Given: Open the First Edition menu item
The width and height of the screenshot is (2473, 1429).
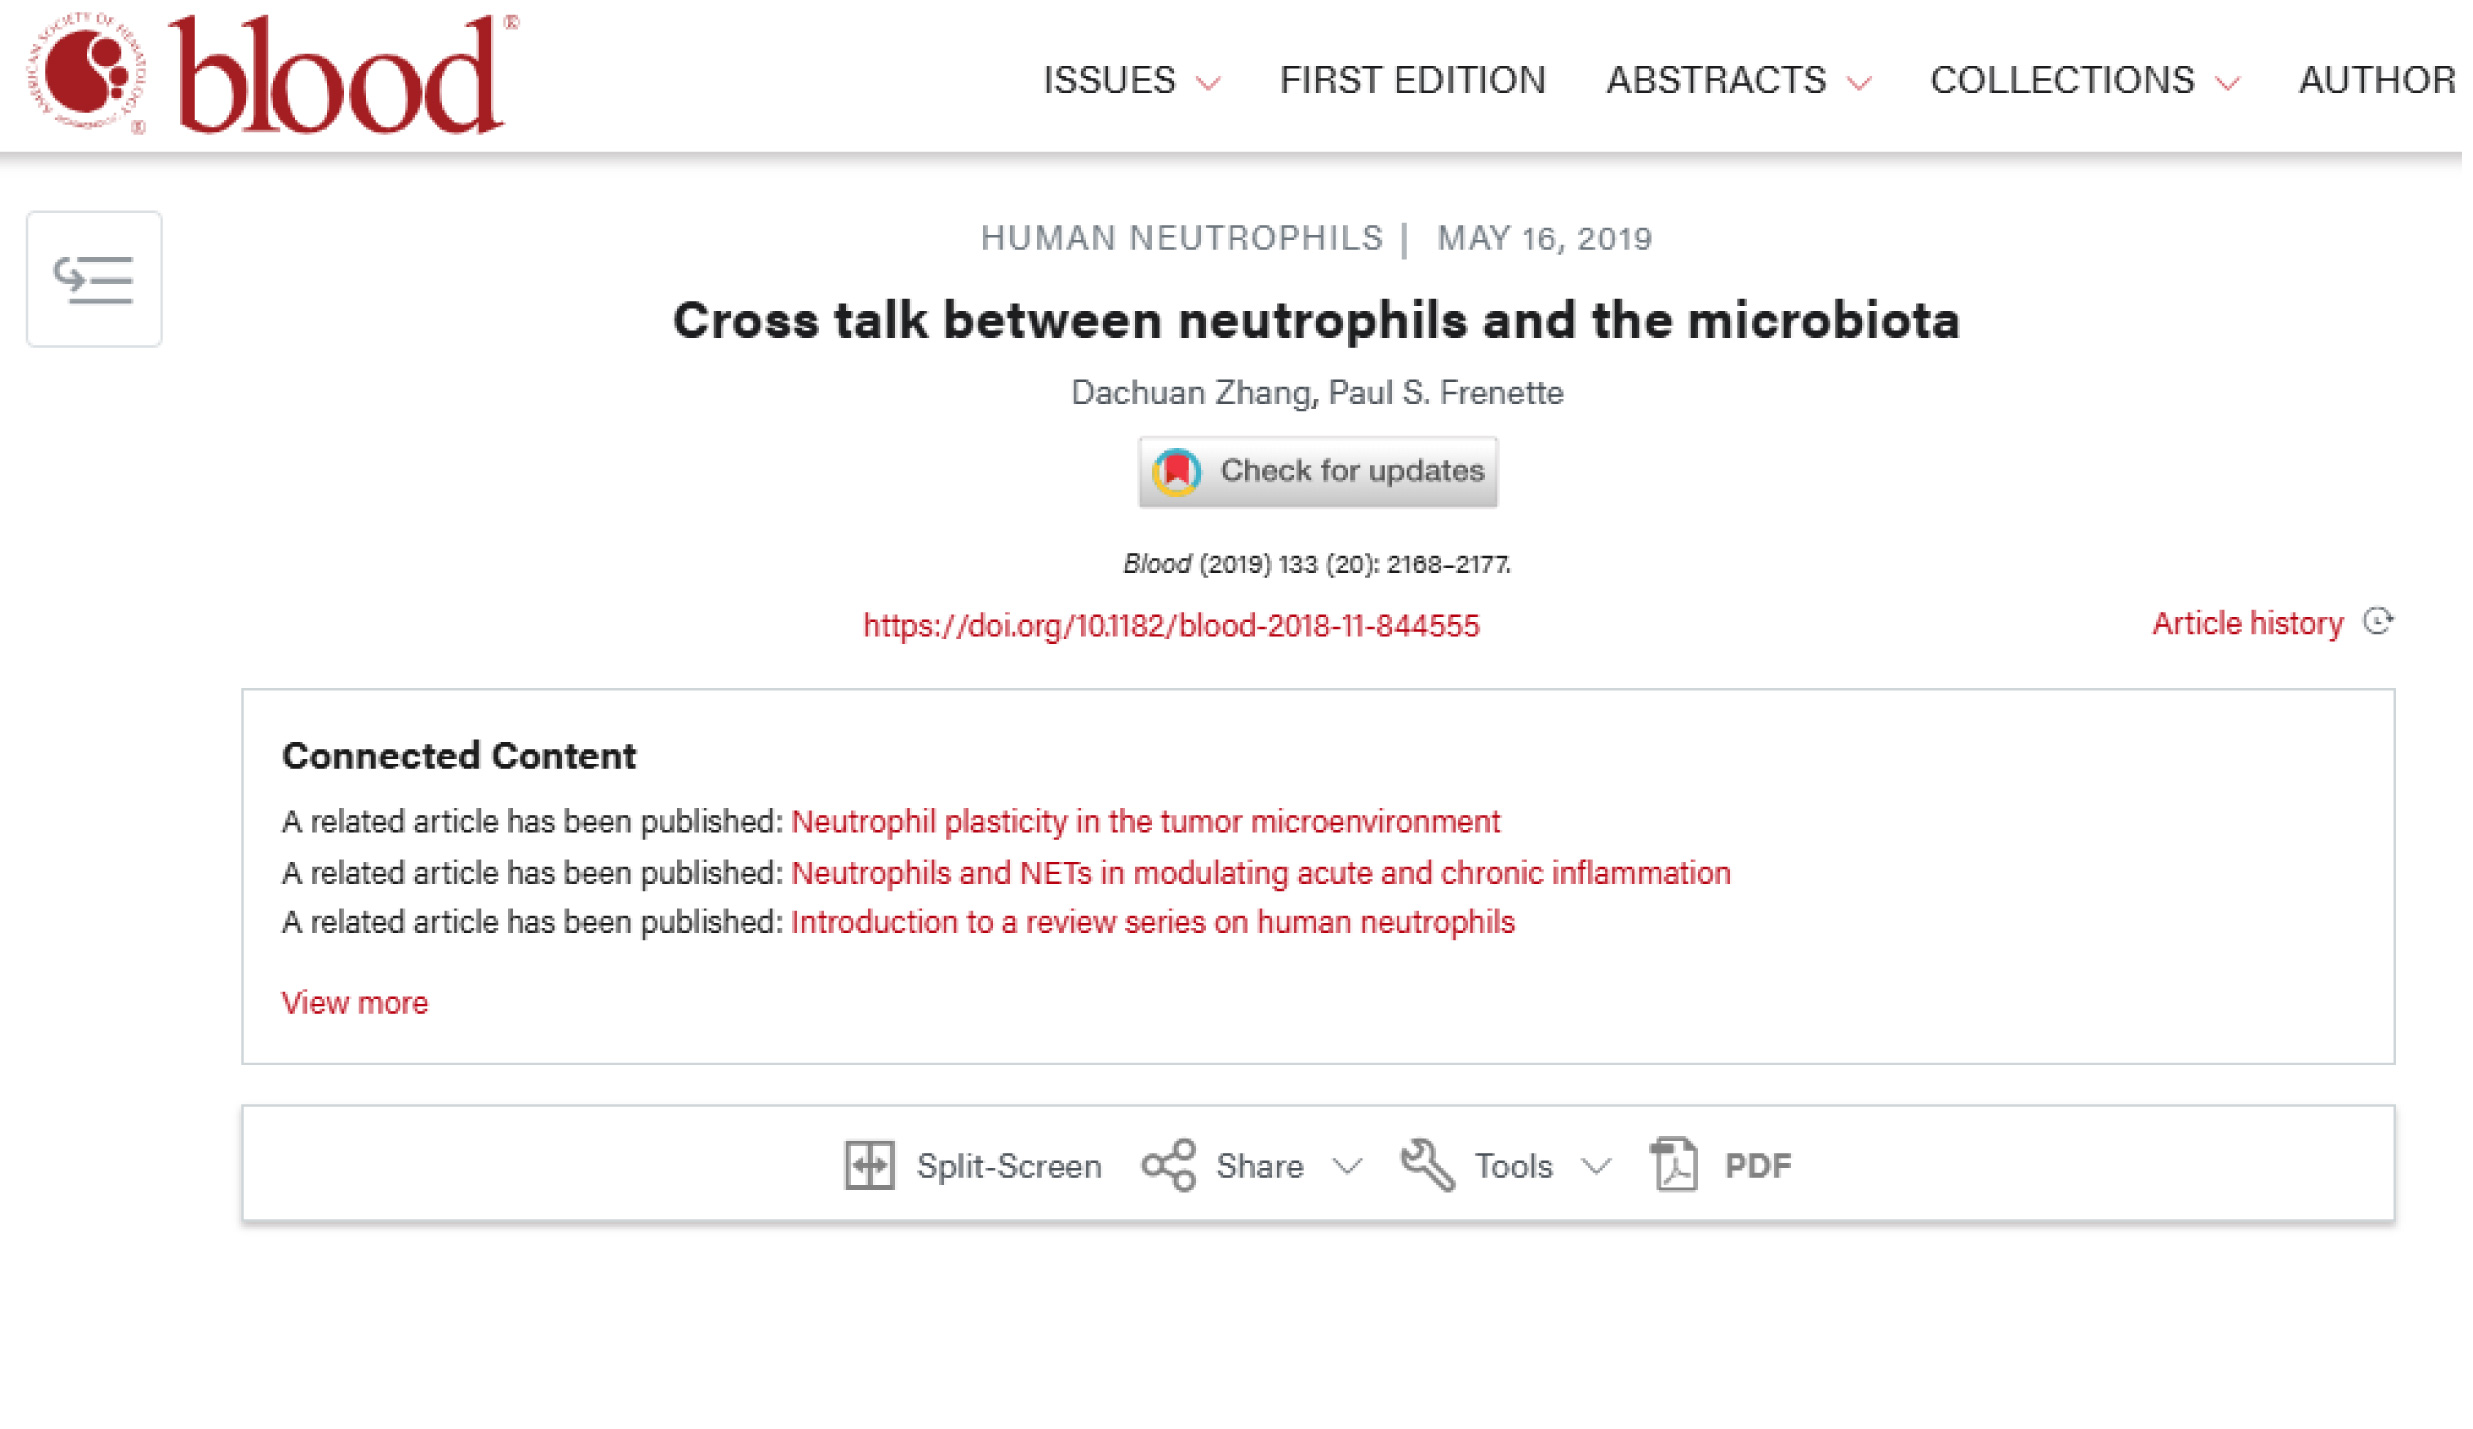Looking at the screenshot, I should click(x=1412, y=80).
